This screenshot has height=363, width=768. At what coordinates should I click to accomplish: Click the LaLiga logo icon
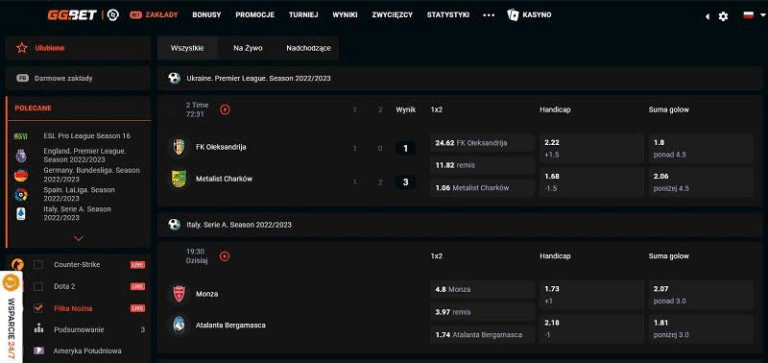click(21, 194)
